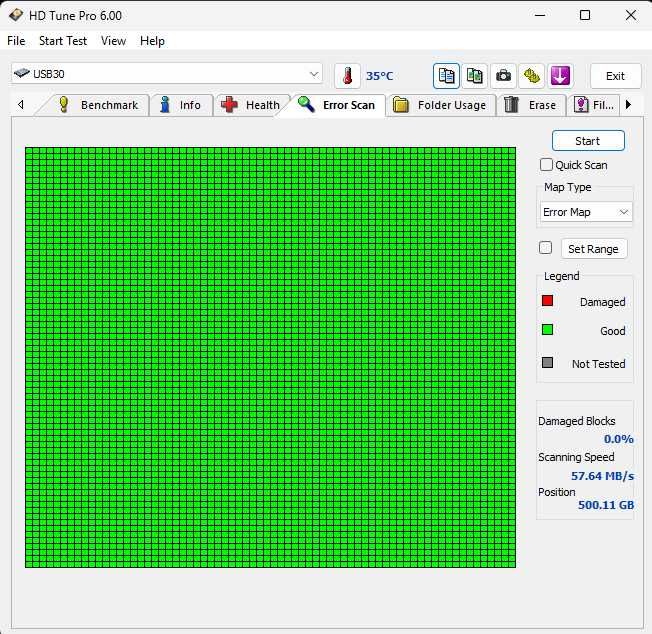Click the red Damaged legend swatch
Image resolution: width=652 pixels, height=634 pixels.
click(x=547, y=301)
